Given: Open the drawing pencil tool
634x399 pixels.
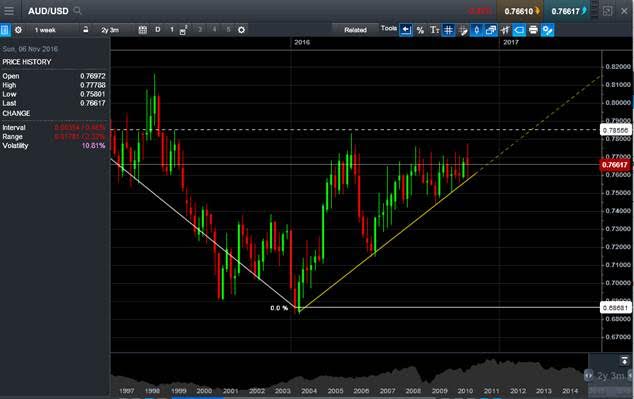Looking at the screenshot, I should pos(463,30).
